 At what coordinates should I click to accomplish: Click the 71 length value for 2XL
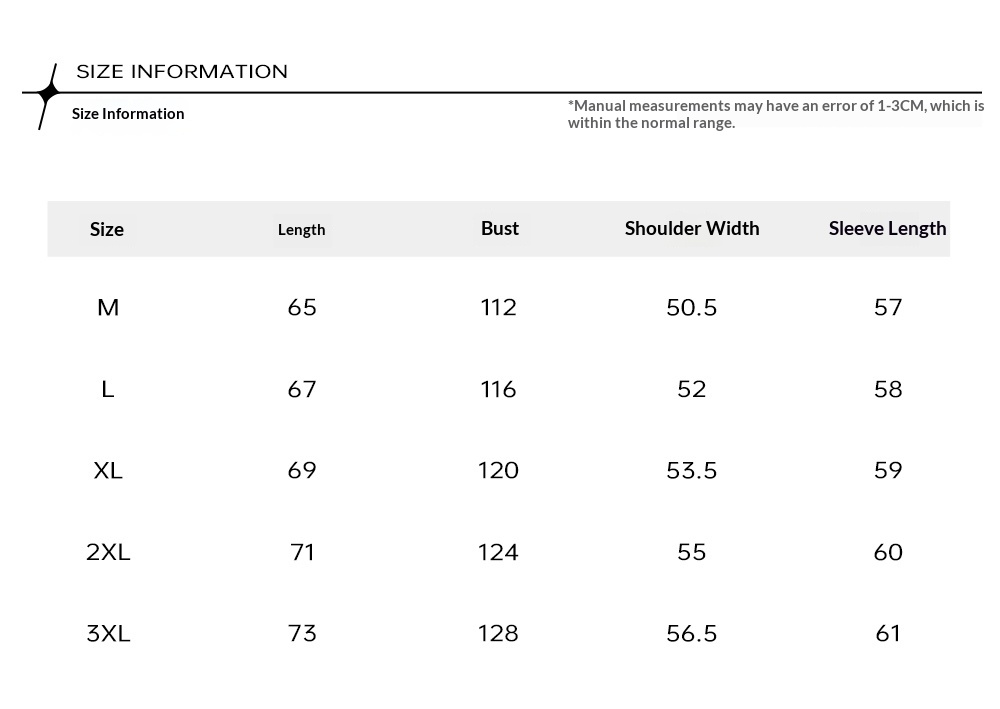[302, 552]
